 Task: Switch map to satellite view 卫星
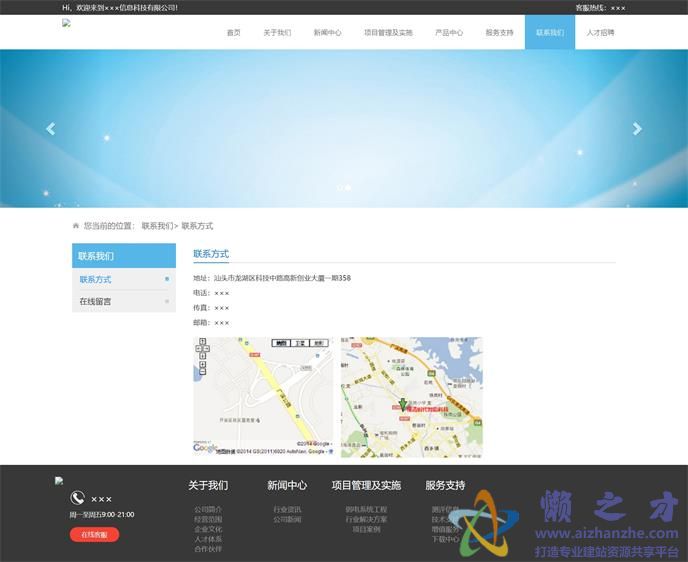pos(300,343)
